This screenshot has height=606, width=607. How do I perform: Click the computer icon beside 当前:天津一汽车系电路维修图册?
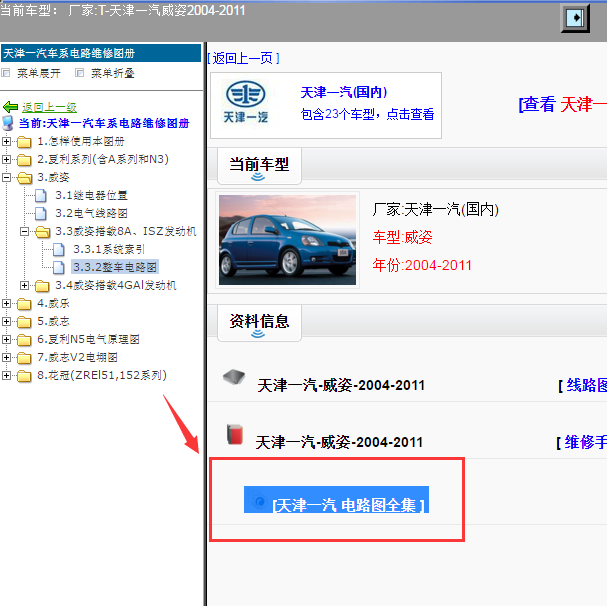tap(8, 123)
